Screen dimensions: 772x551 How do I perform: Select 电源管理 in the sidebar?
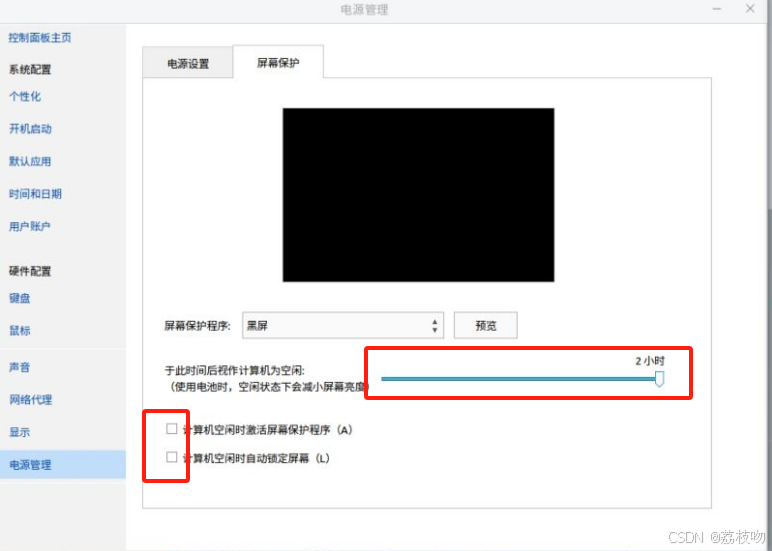(x=63, y=464)
